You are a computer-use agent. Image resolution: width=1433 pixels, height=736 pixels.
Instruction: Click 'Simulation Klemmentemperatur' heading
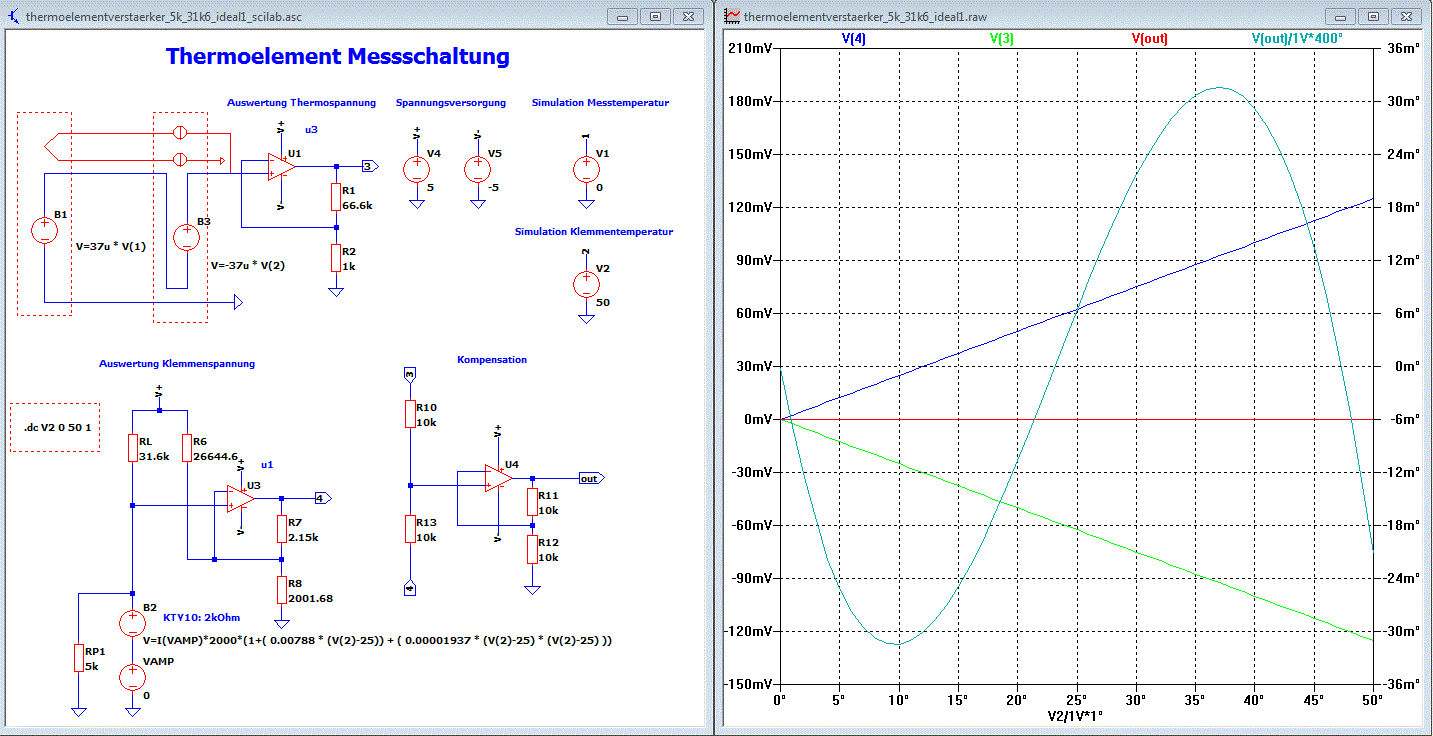pyautogui.click(x=594, y=231)
